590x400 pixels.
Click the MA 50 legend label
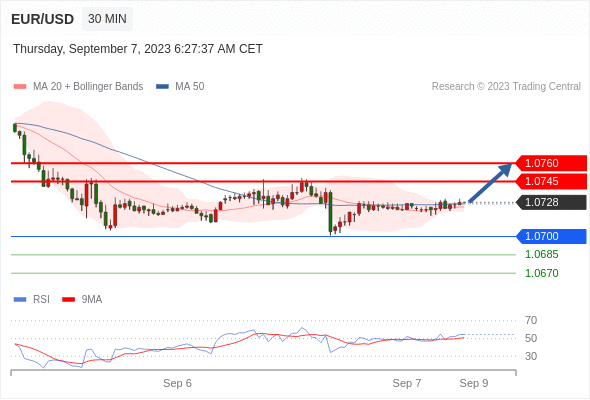tap(190, 87)
